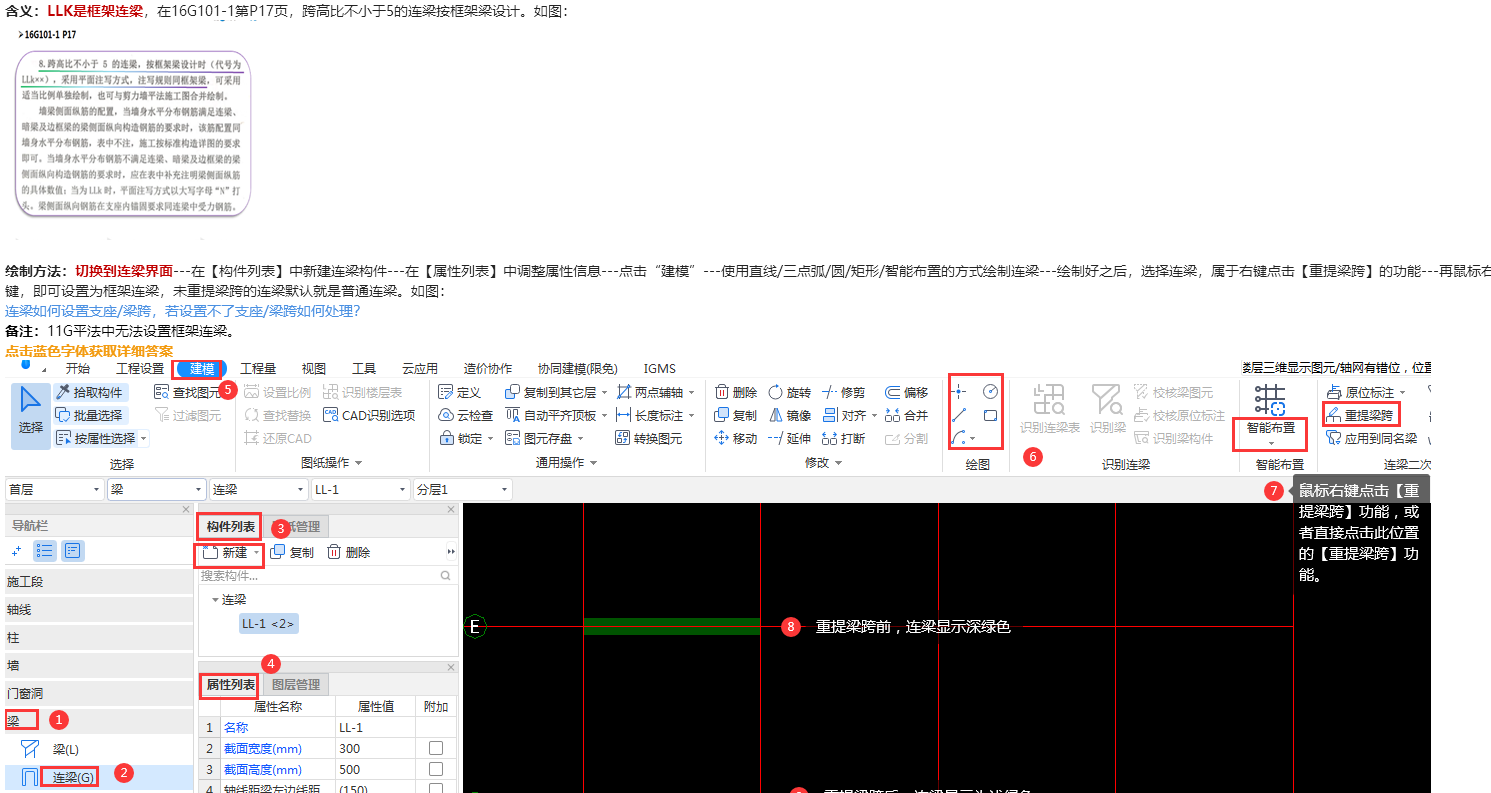Screen dimensions: 1491x793
Task: Close the 导航栏 panel
Action: [x=185, y=510]
